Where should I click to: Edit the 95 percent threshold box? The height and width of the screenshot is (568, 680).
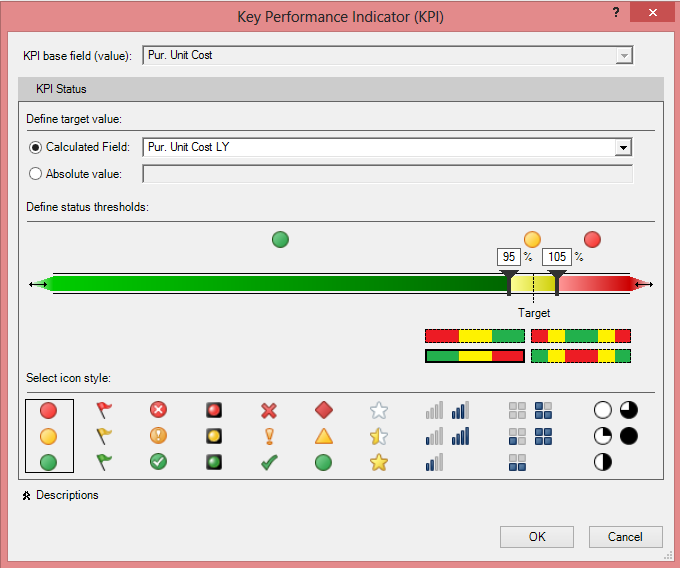coord(509,257)
